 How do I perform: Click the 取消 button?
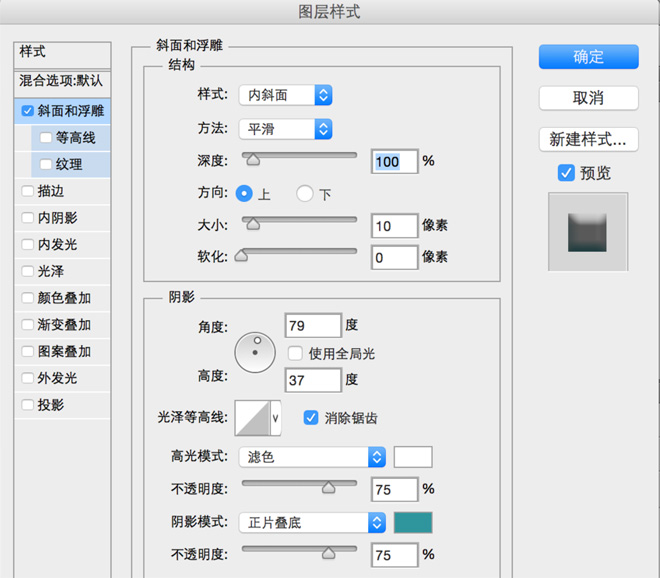588,98
